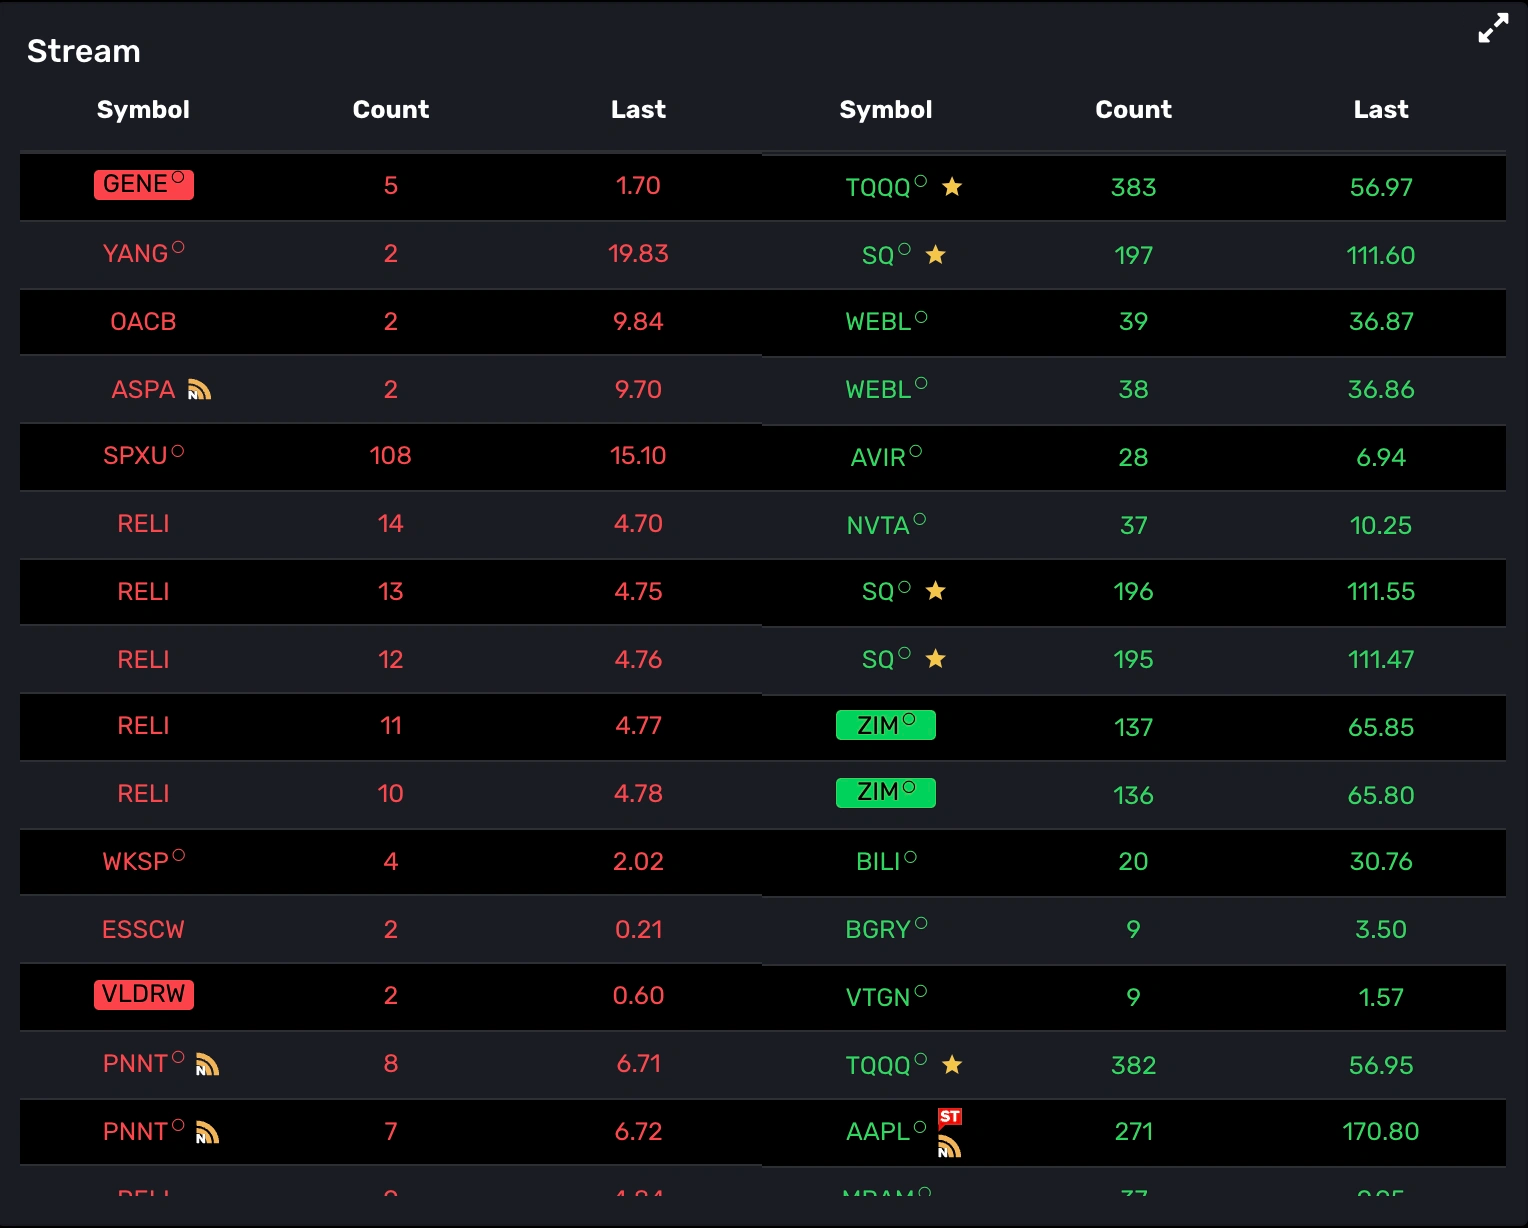This screenshot has height=1228, width=1528.
Task: Sort by the left Count column header
Action: pyautogui.click(x=390, y=110)
